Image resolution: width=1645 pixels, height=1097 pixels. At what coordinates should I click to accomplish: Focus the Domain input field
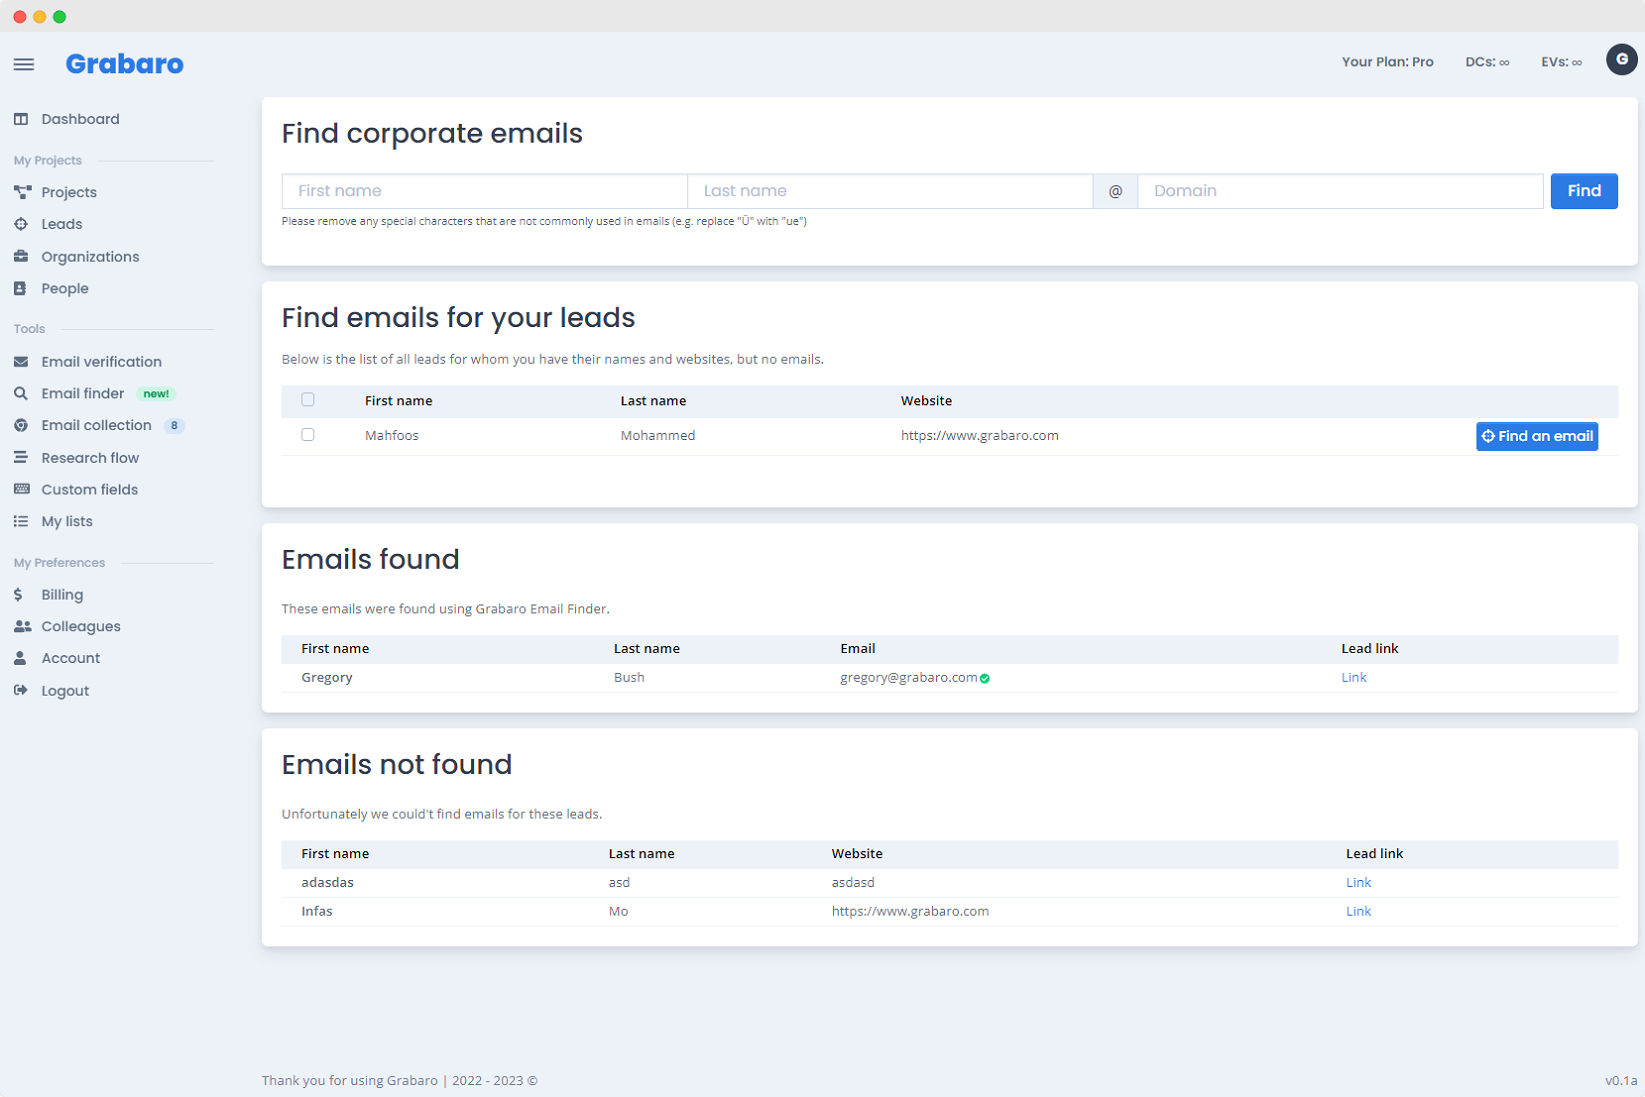tap(1339, 191)
